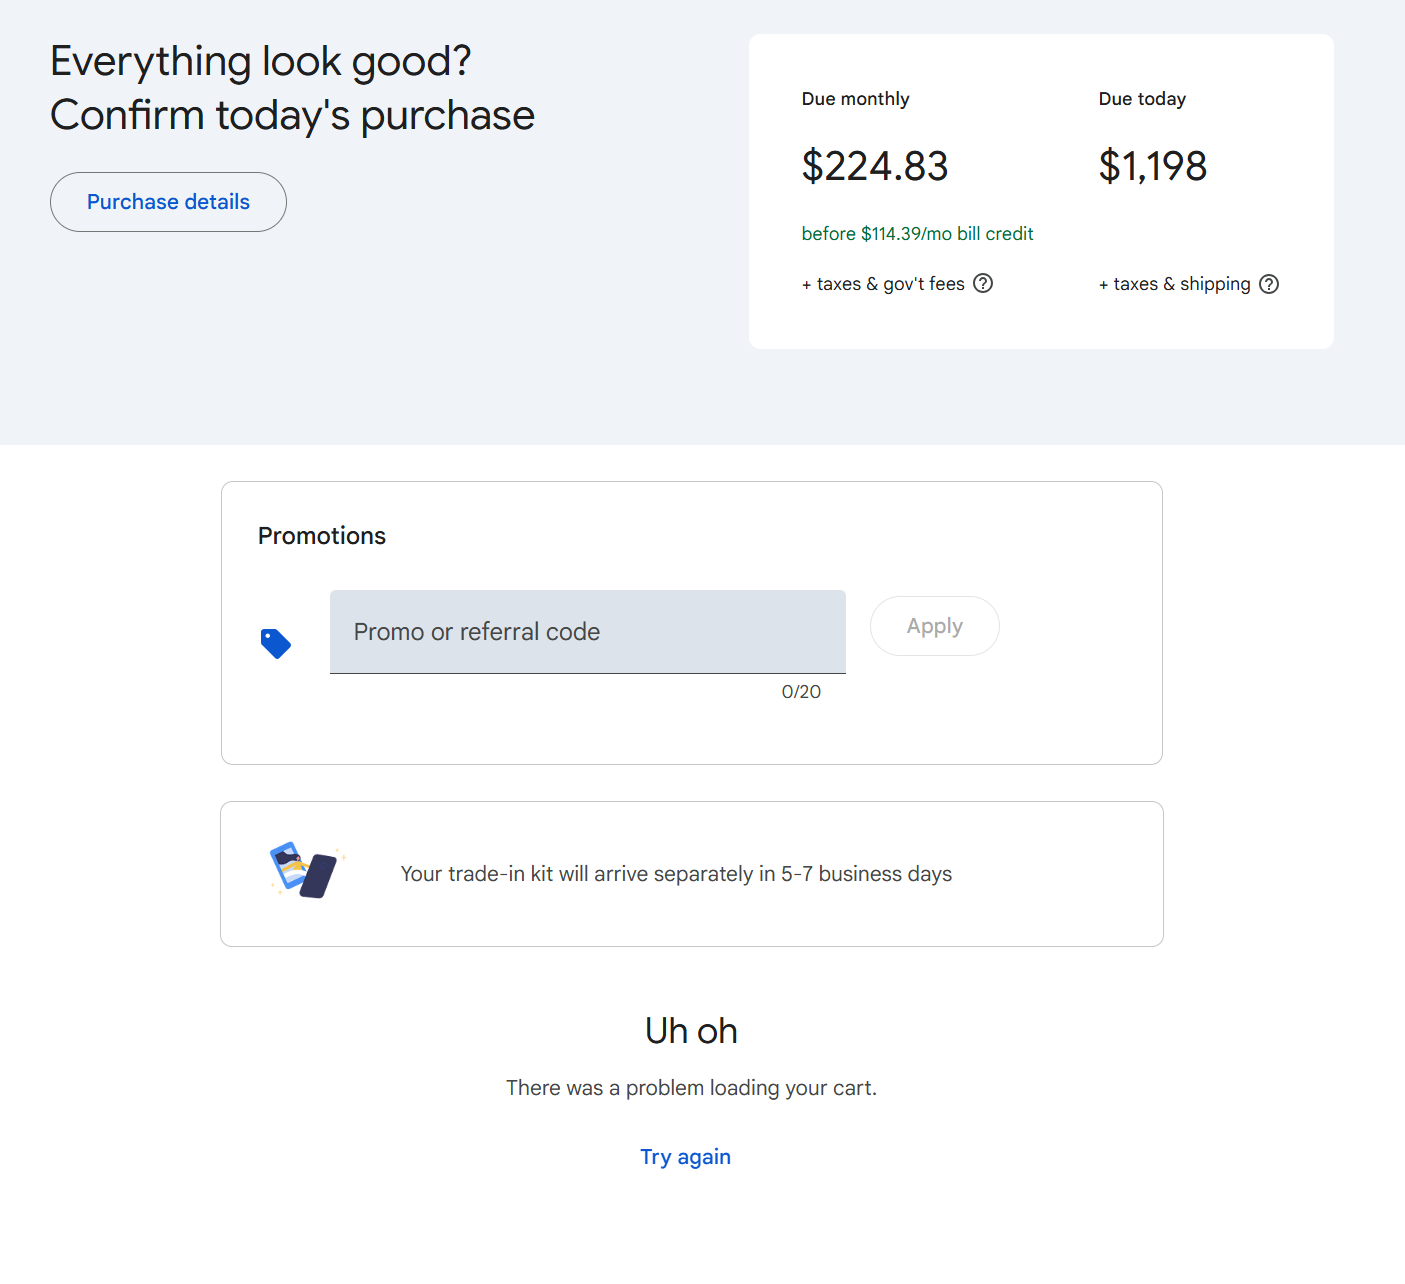Focus the Promo or referral code field
The height and width of the screenshot is (1284, 1405).
click(x=587, y=632)
